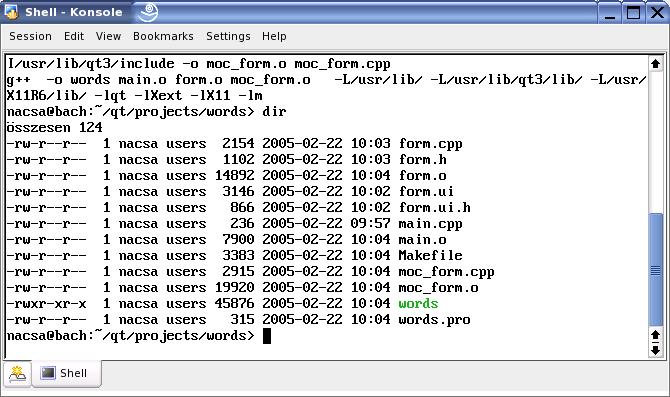Click the form.cpp filename
Screen dimensions: 670x397
coord(431,144)
